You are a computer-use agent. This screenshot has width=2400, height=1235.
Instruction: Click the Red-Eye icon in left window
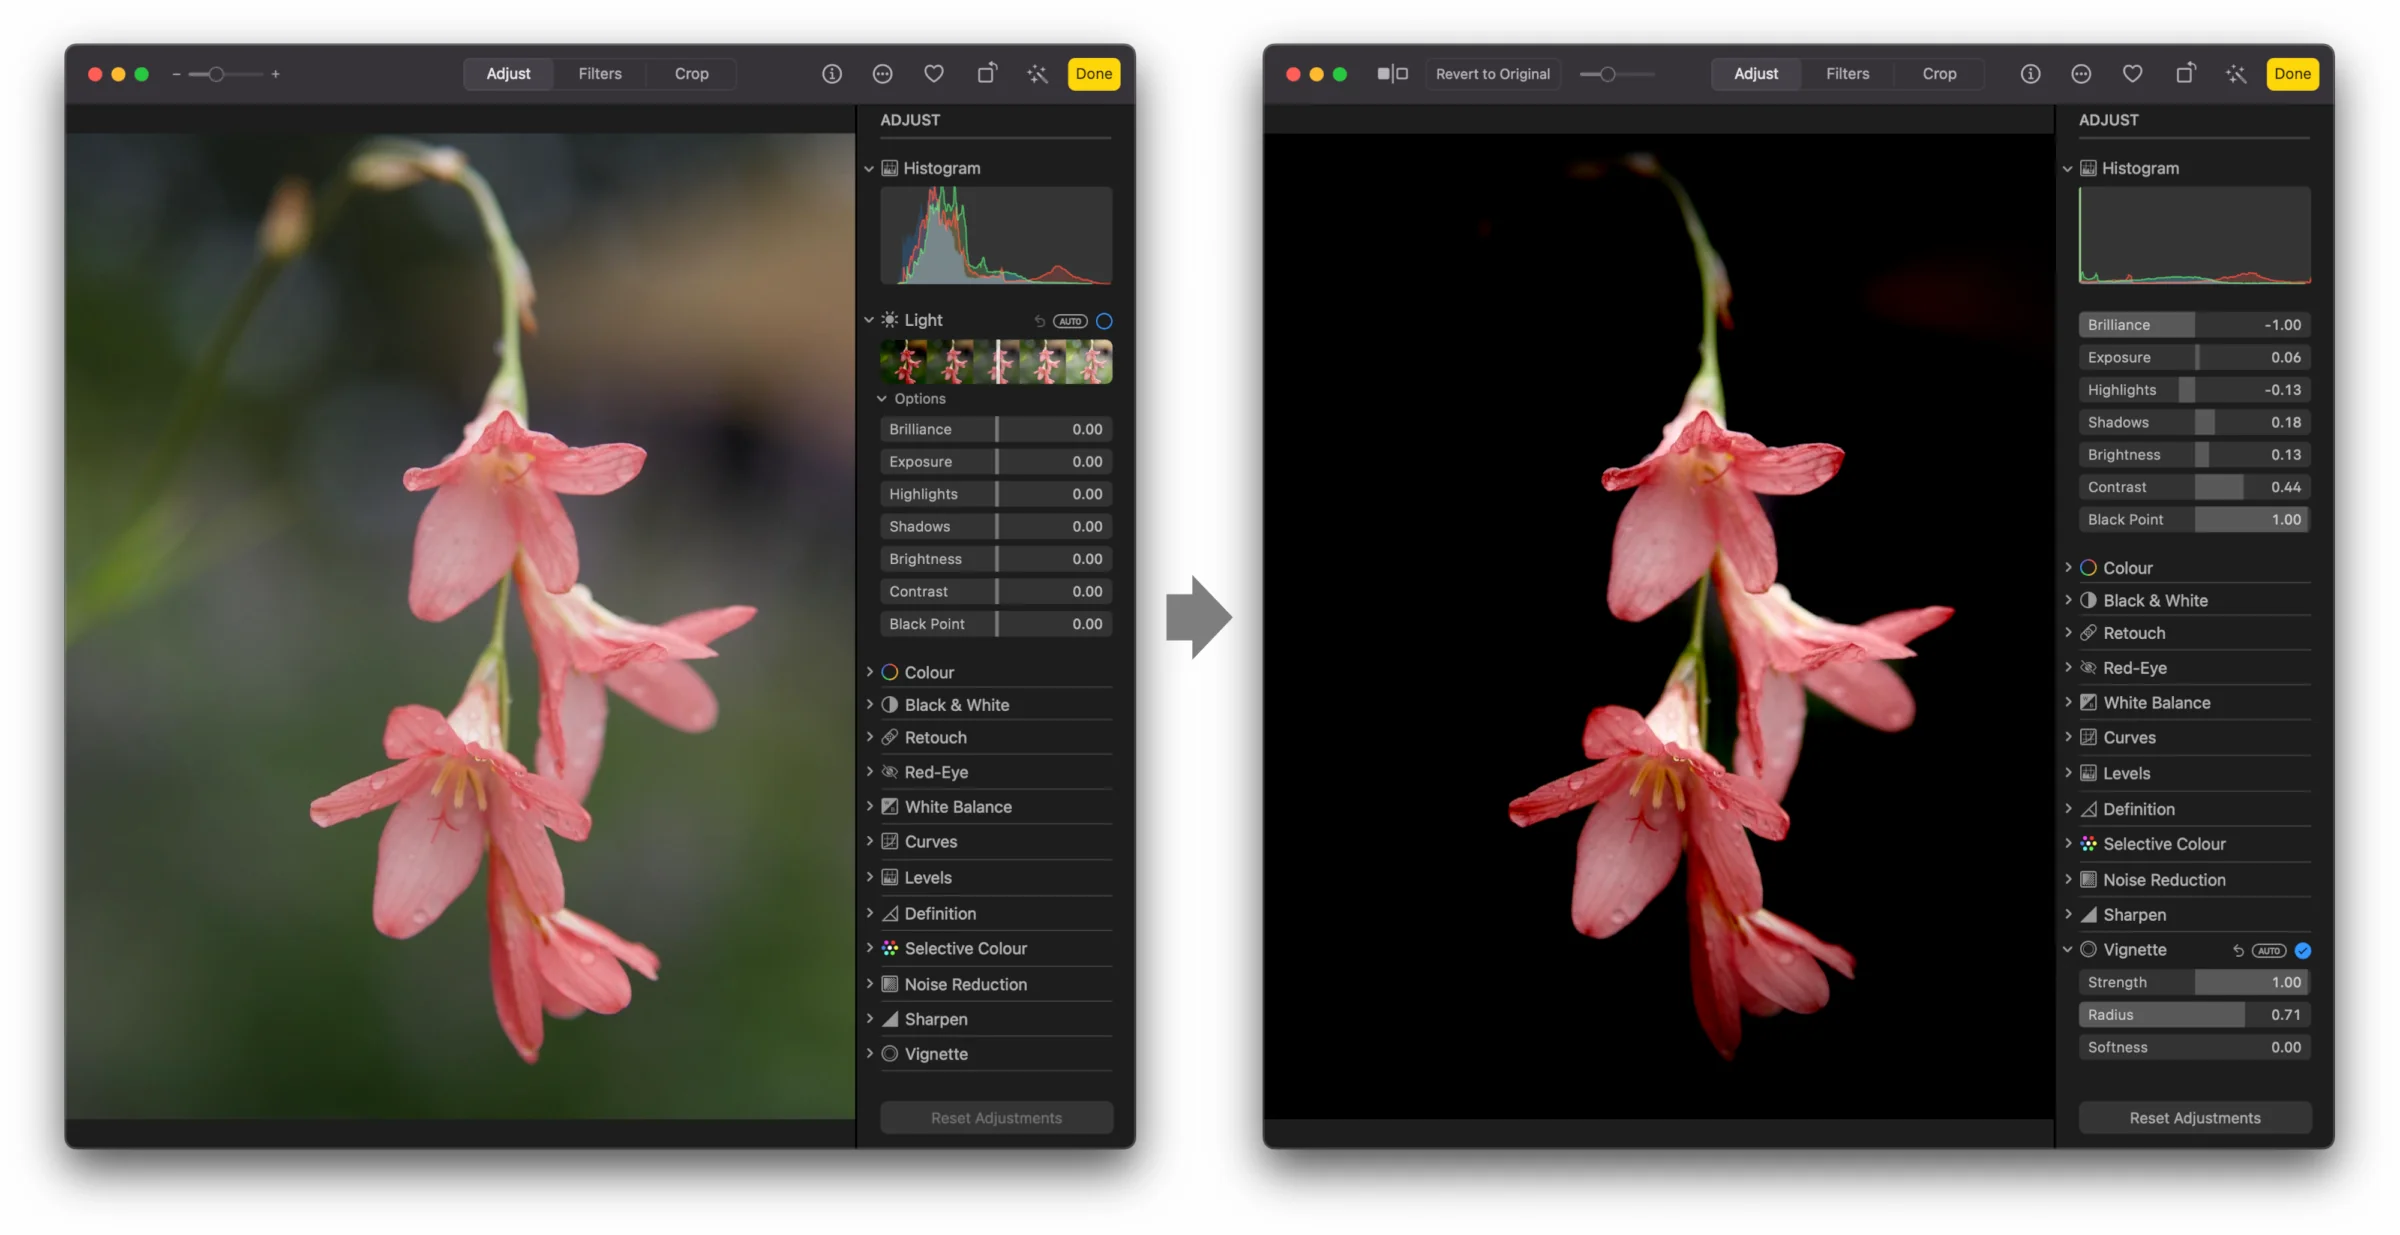coord(889,772)
